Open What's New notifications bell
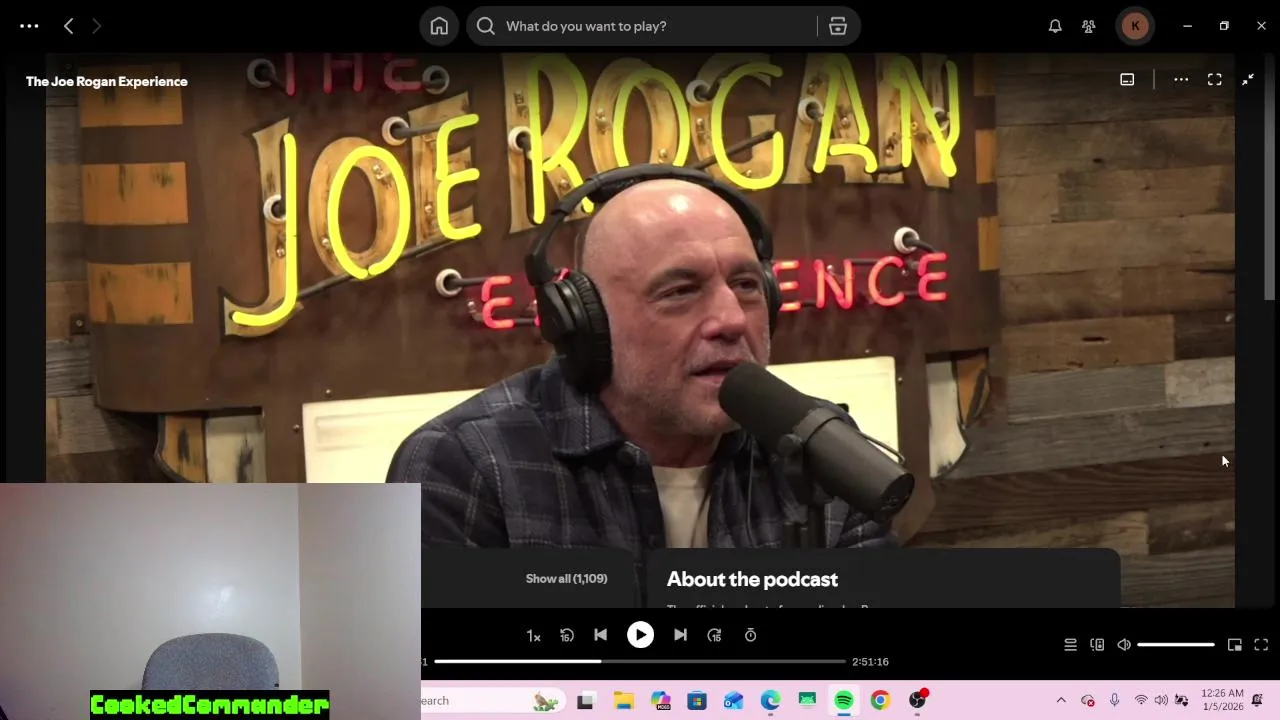This screenshot has width=1280, height=720. (x=1055, y=26)
